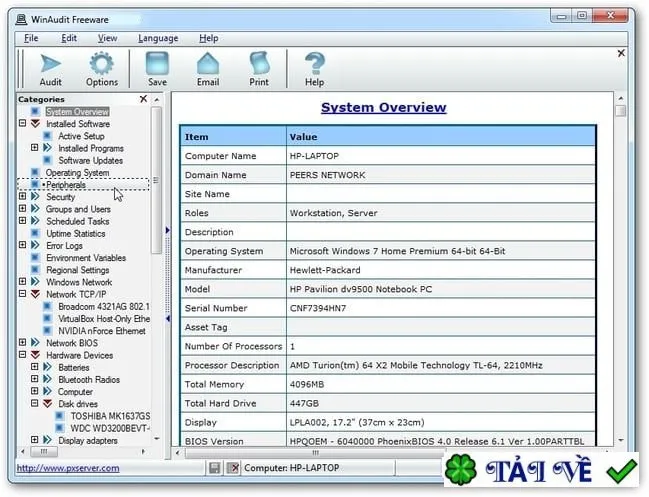Open the Options gear icon
Screen dimensions: 649x497
pos(102,64)
